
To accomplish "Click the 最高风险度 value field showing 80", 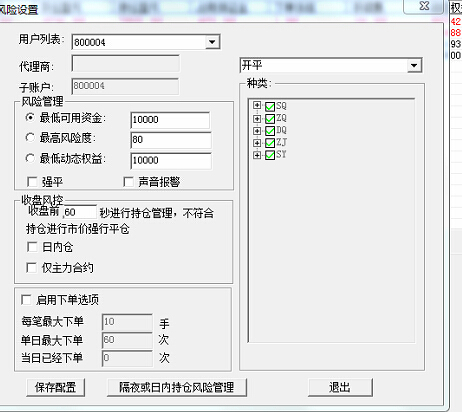I will [171, 140].
